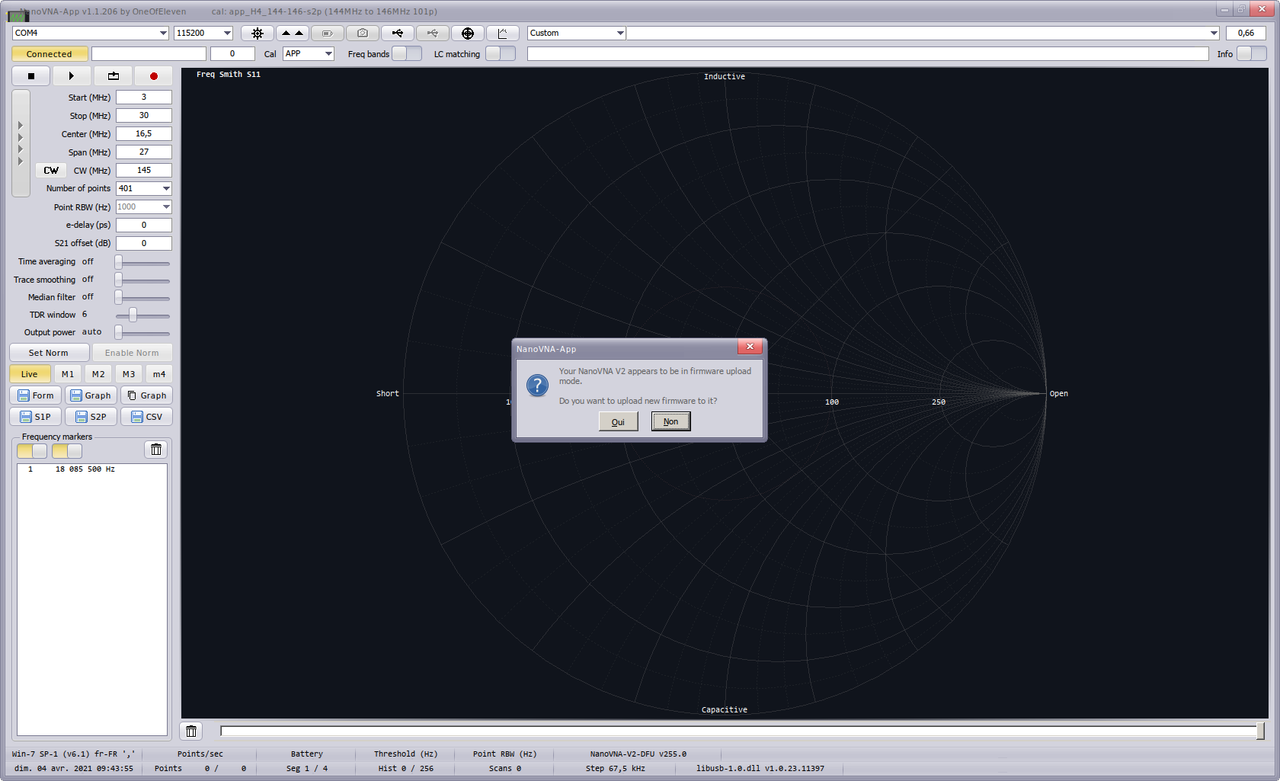Click the Enable Norm button
The width and height of the screenshot is (1280, 781).
point(132,353)
